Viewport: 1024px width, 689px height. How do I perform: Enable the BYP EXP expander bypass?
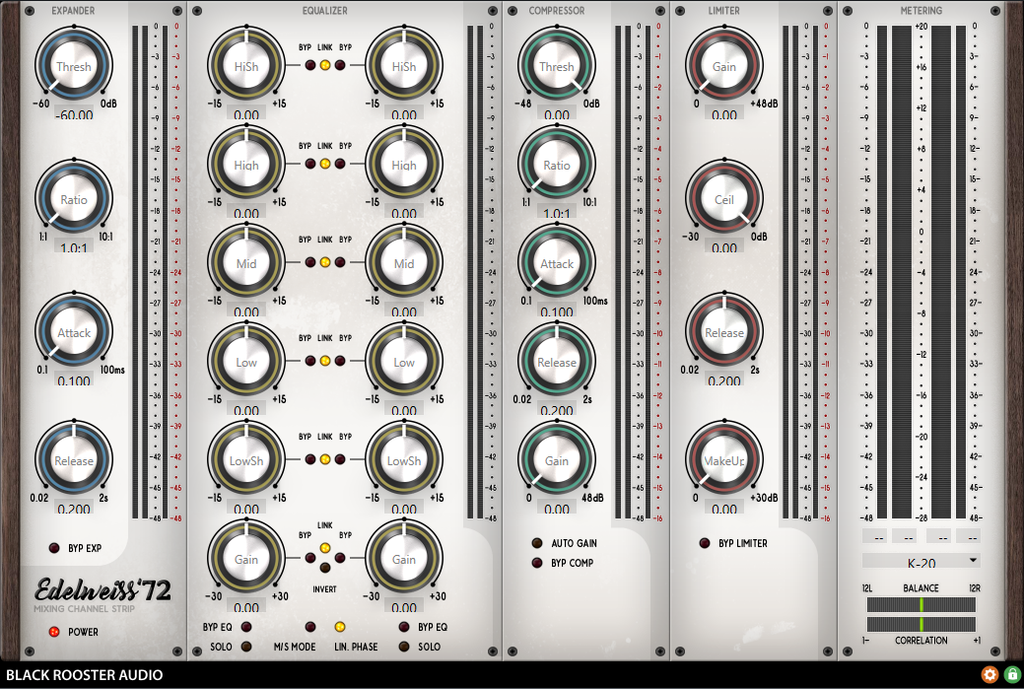(54, 548)
